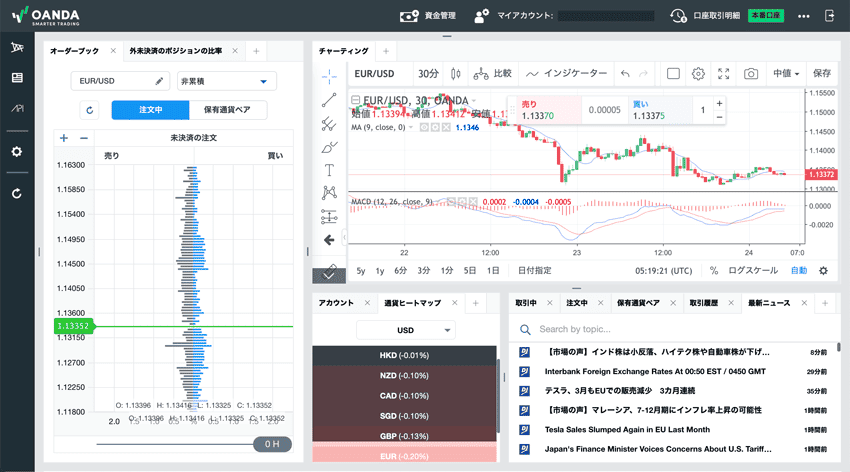Click the reload icon in left sidebar

point(17,193)
